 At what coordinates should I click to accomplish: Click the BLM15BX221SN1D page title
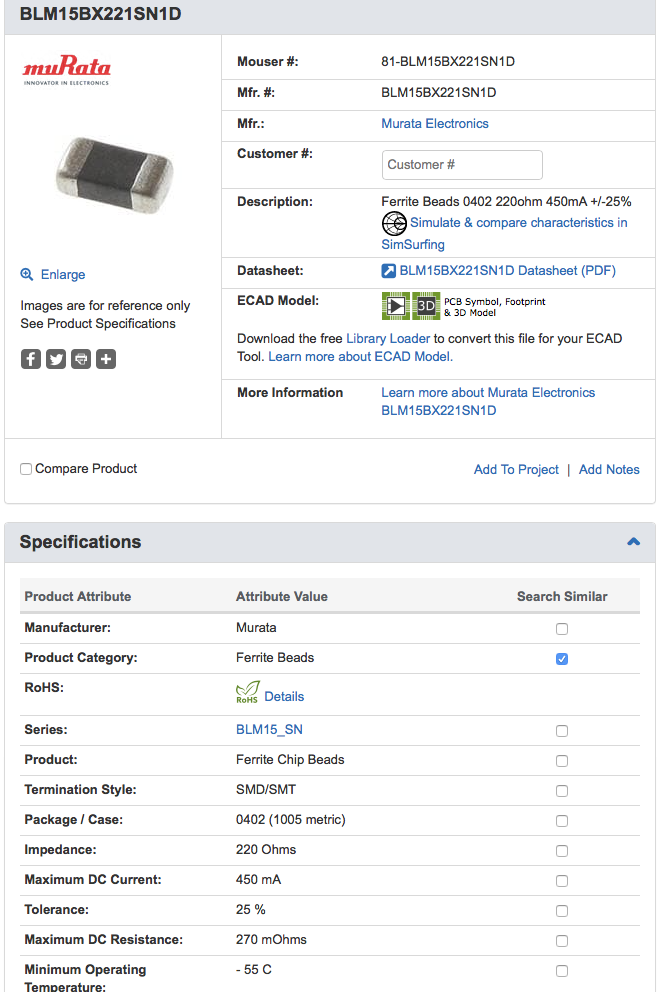pyautogui.click(x=101, y=14)
